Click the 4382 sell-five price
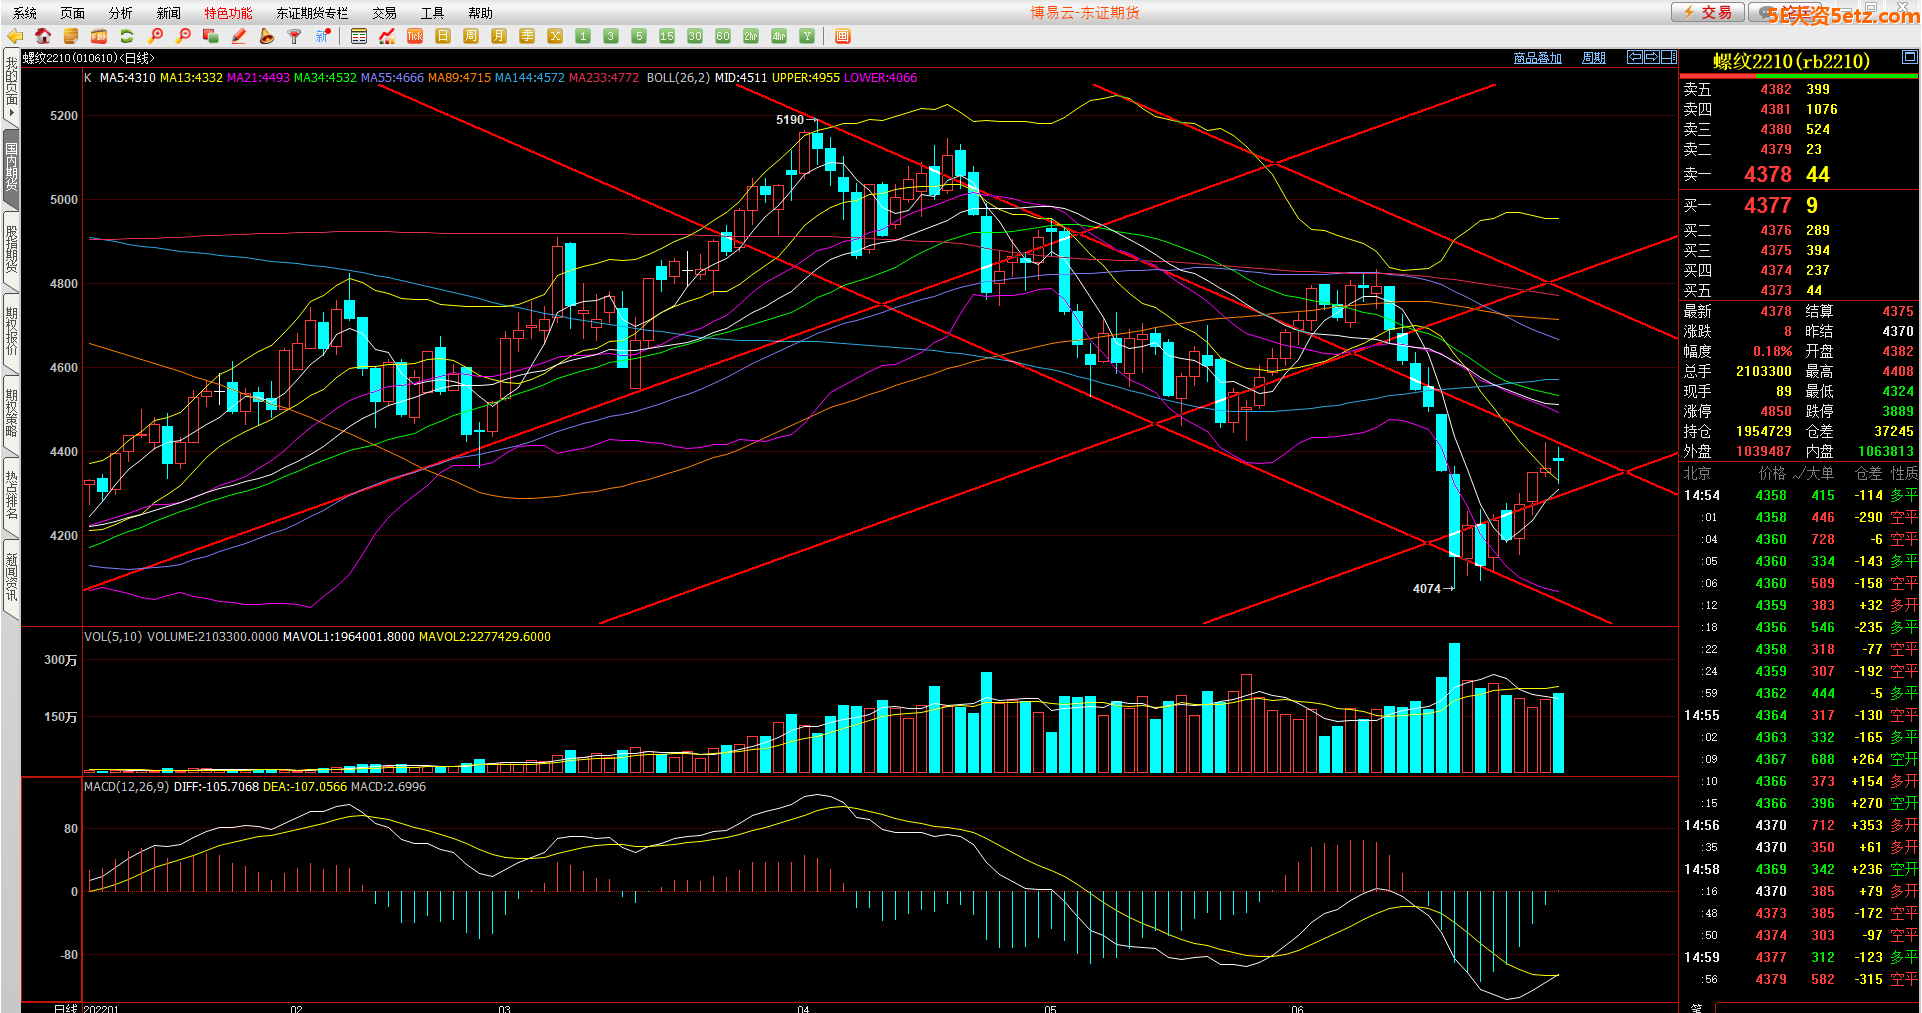1922x1013 pixels. tap(1776, 89)
